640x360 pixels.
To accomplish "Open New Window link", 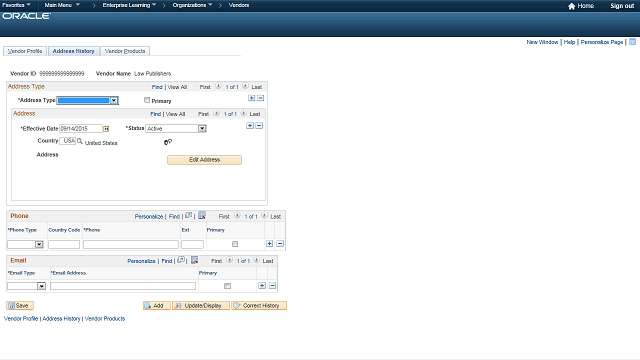I will tap(542, 42).
